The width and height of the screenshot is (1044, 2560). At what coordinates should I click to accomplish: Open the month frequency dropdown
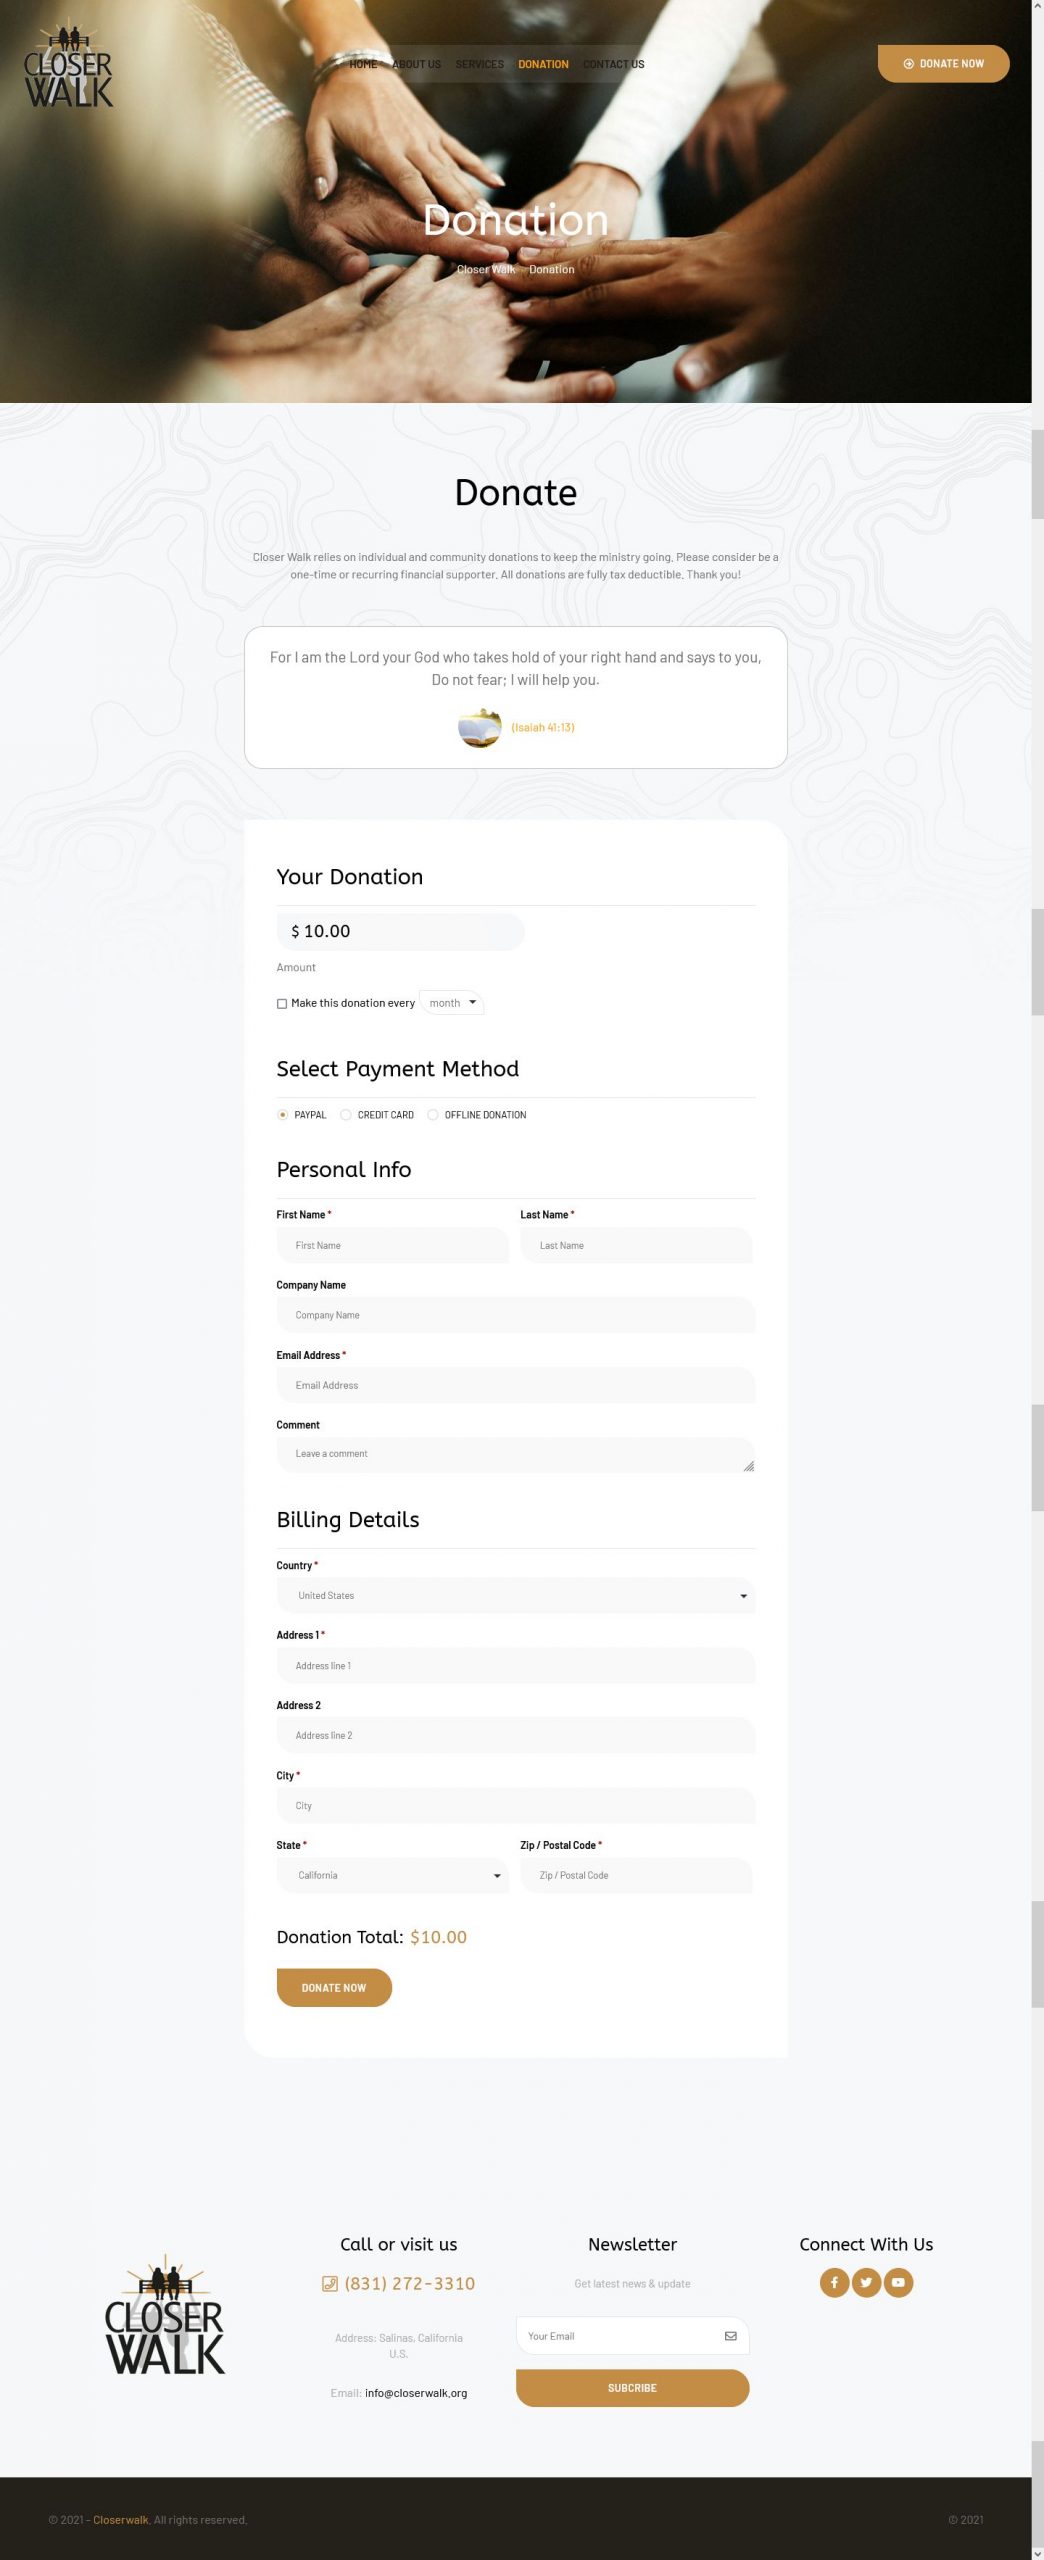(x=452, y=1003)
